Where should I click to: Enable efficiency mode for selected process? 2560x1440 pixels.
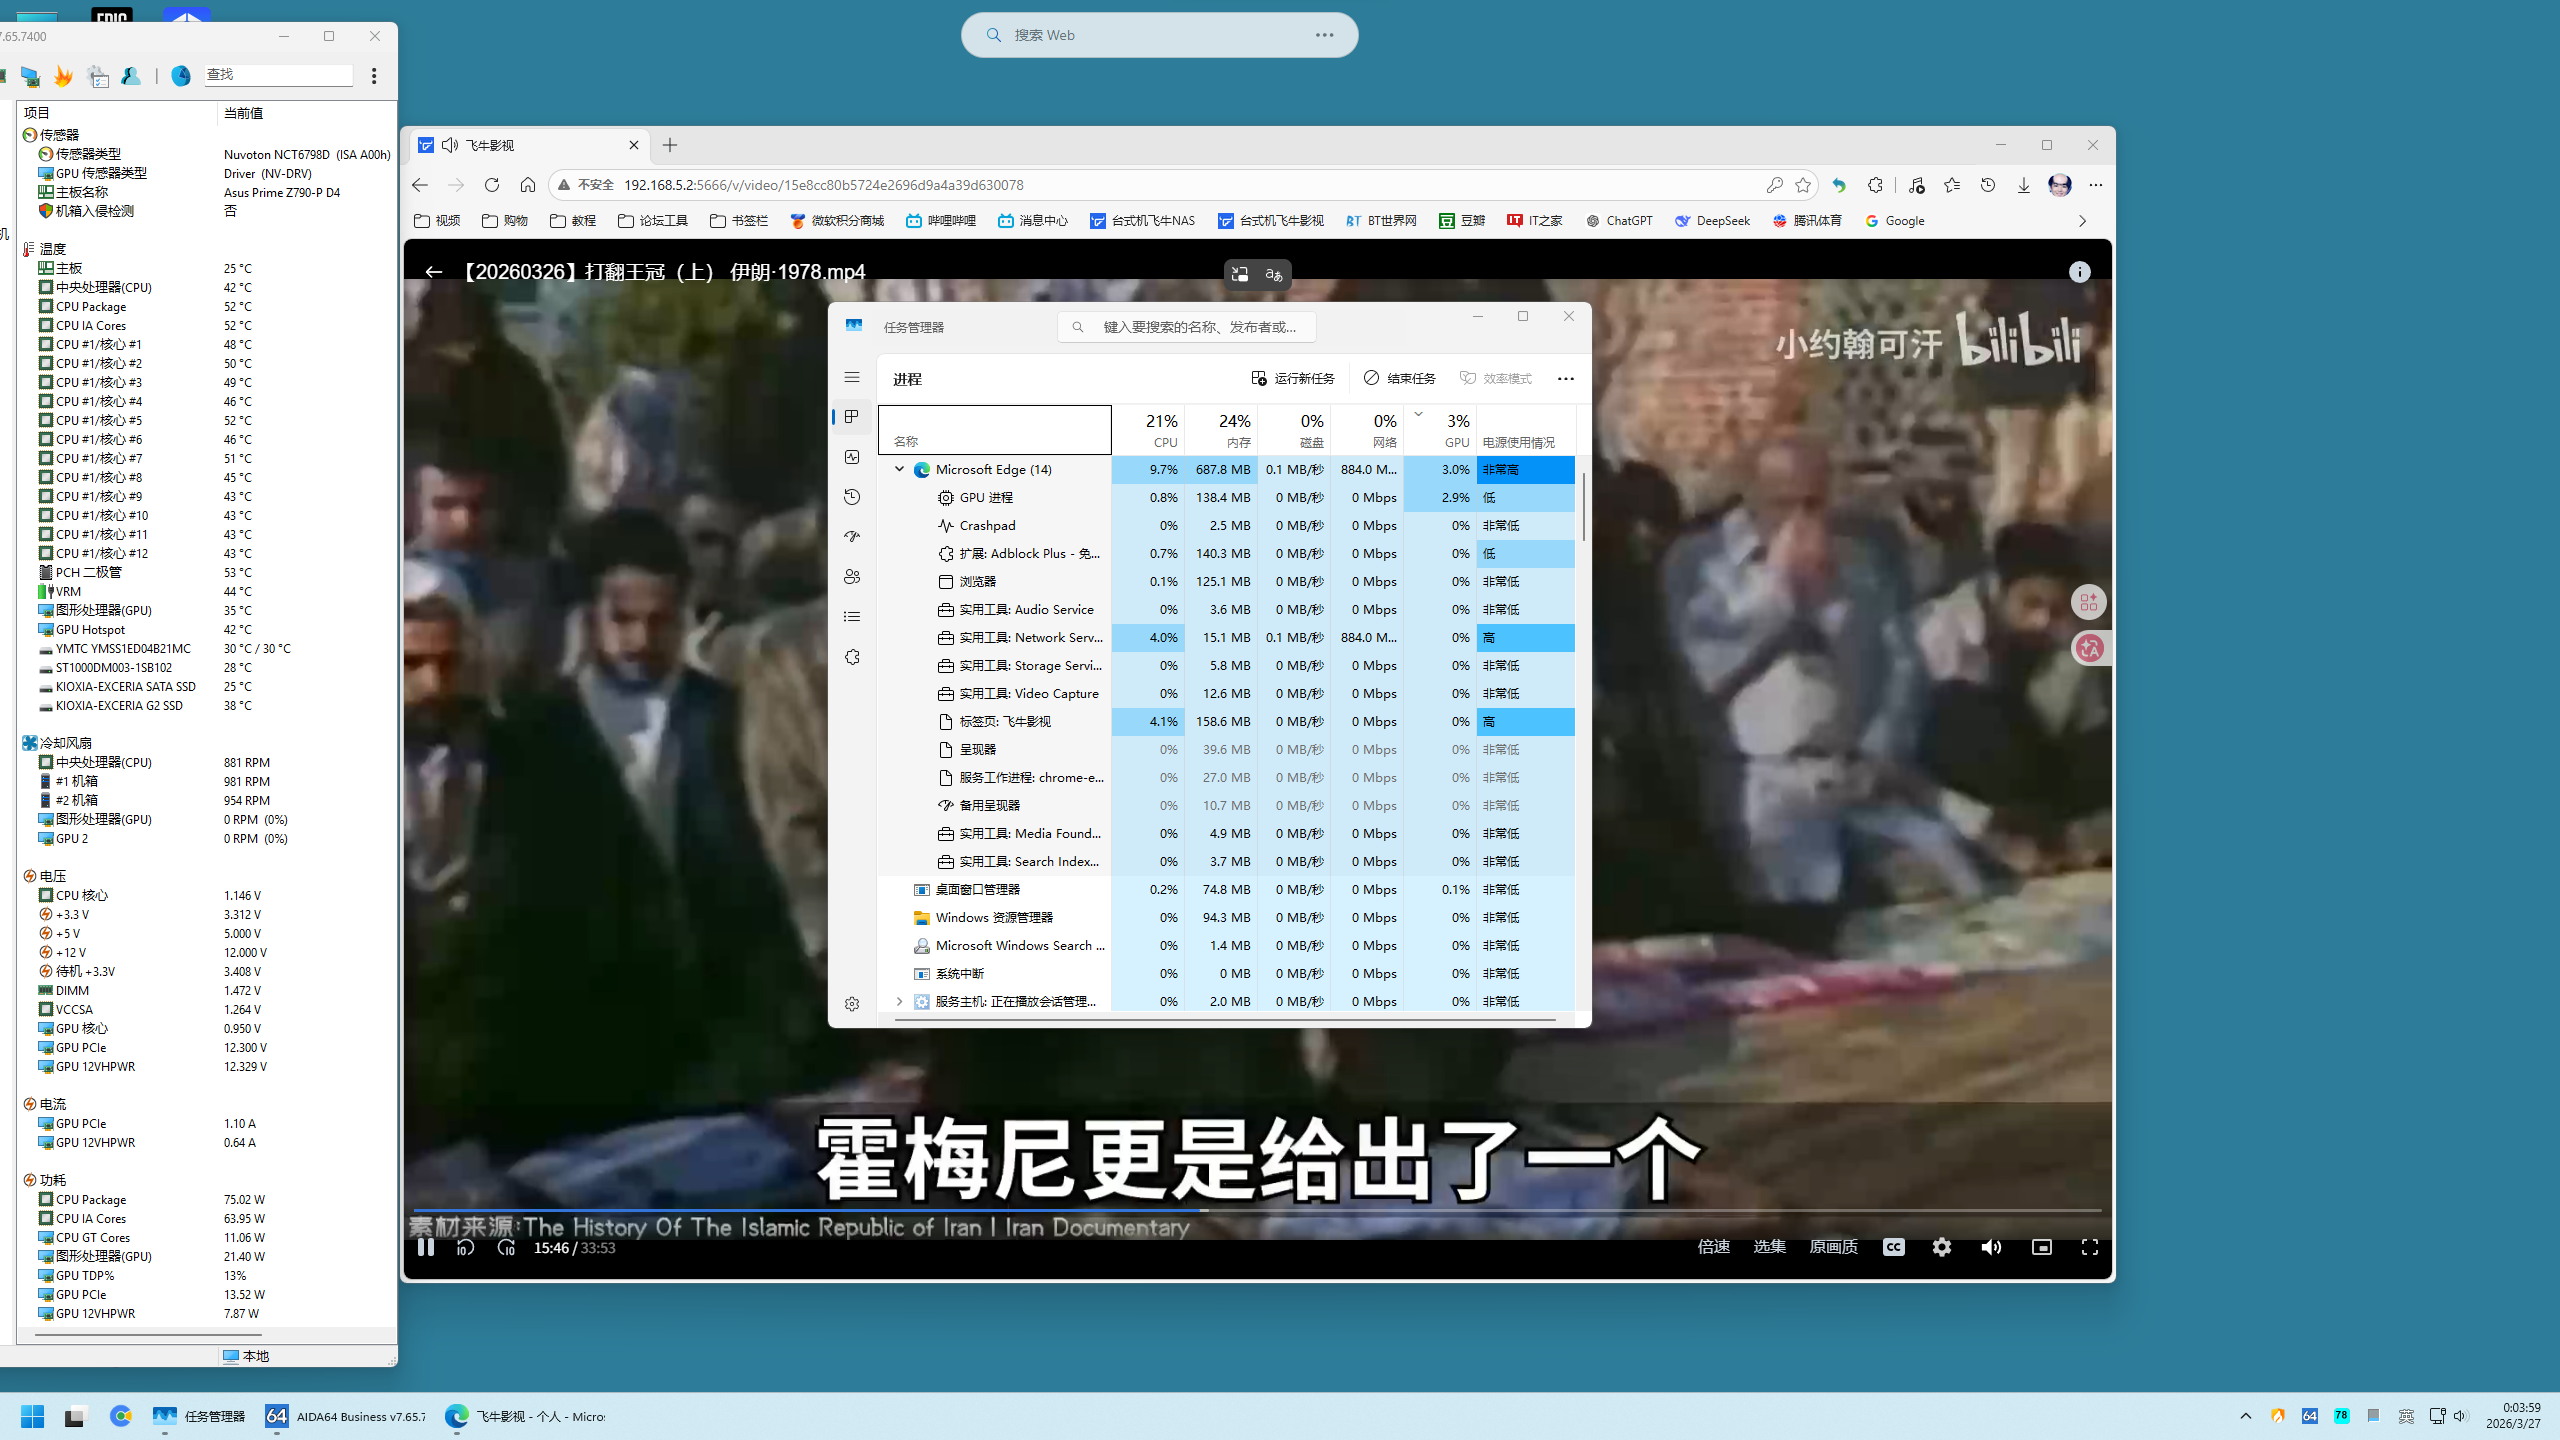1496,378
